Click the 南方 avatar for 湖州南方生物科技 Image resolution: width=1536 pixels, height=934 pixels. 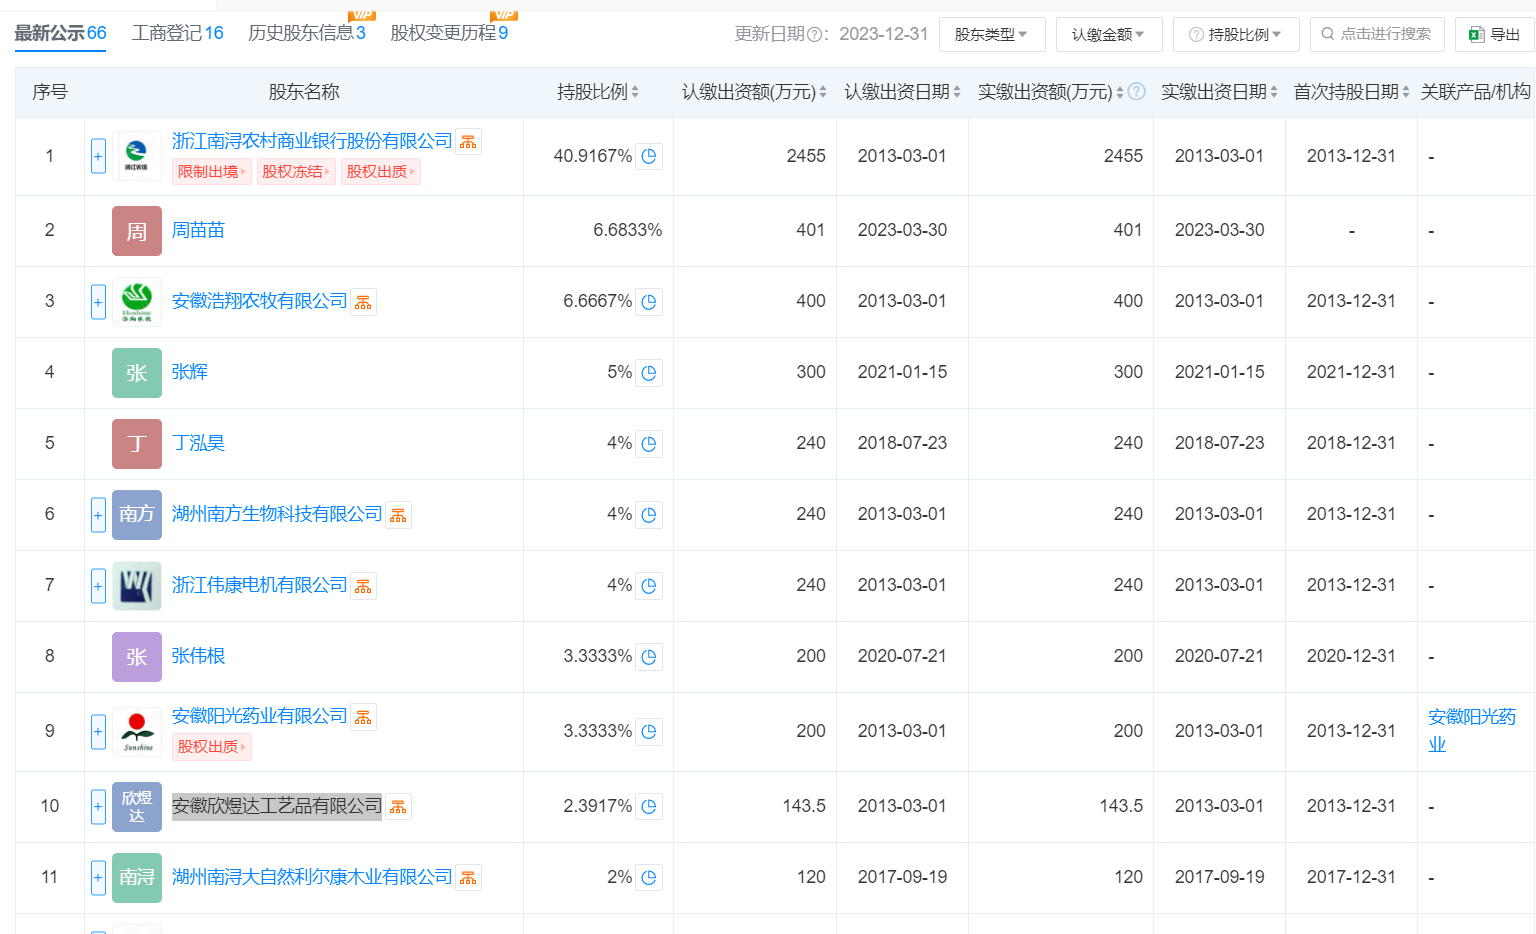pos(137,515)
